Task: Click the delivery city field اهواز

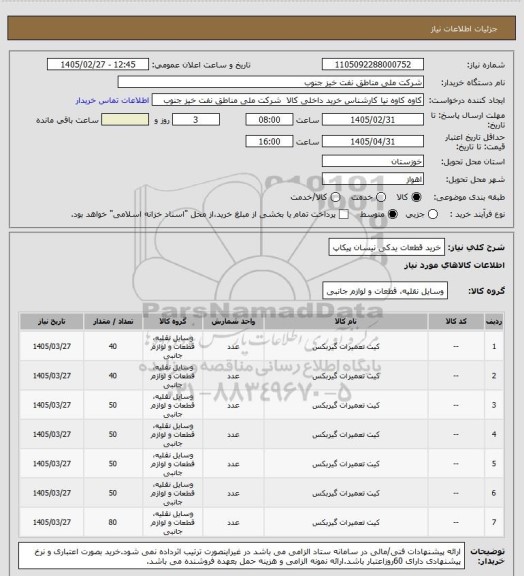Action: pyautogui.click(x=373, y=179)
